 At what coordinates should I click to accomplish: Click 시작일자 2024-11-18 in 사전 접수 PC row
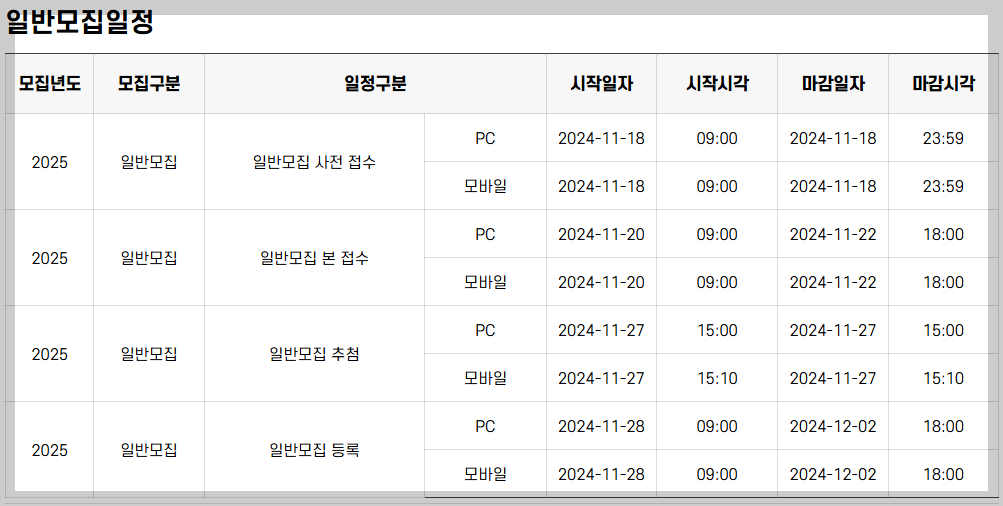click(x=601, y=138)
